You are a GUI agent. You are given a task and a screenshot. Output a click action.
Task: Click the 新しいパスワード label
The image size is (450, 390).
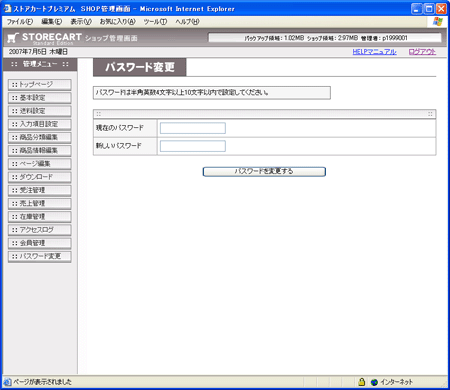(x=119, y=146)
